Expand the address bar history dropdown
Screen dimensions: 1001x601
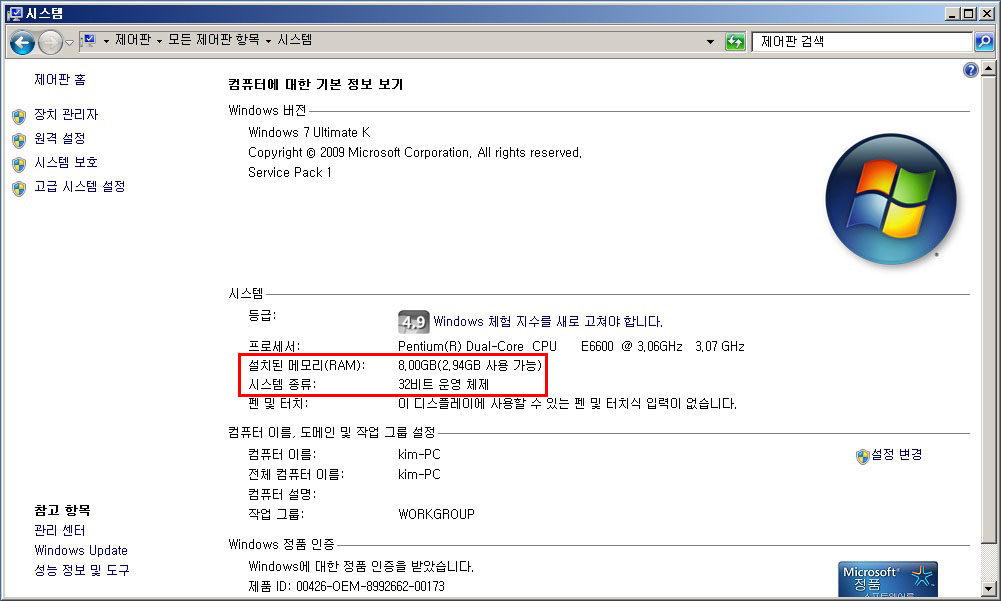pos(711,42)
